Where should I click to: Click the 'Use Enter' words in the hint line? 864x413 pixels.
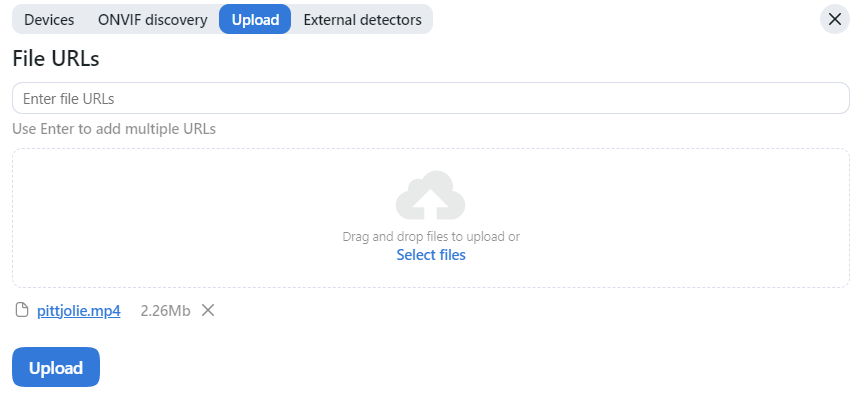tap(39, 129)
